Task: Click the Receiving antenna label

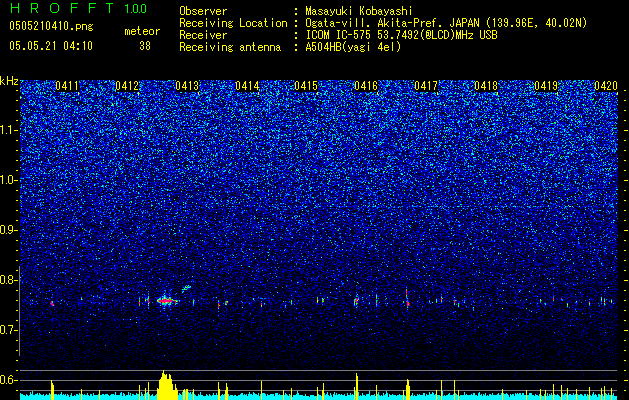Action: point(230,47)
